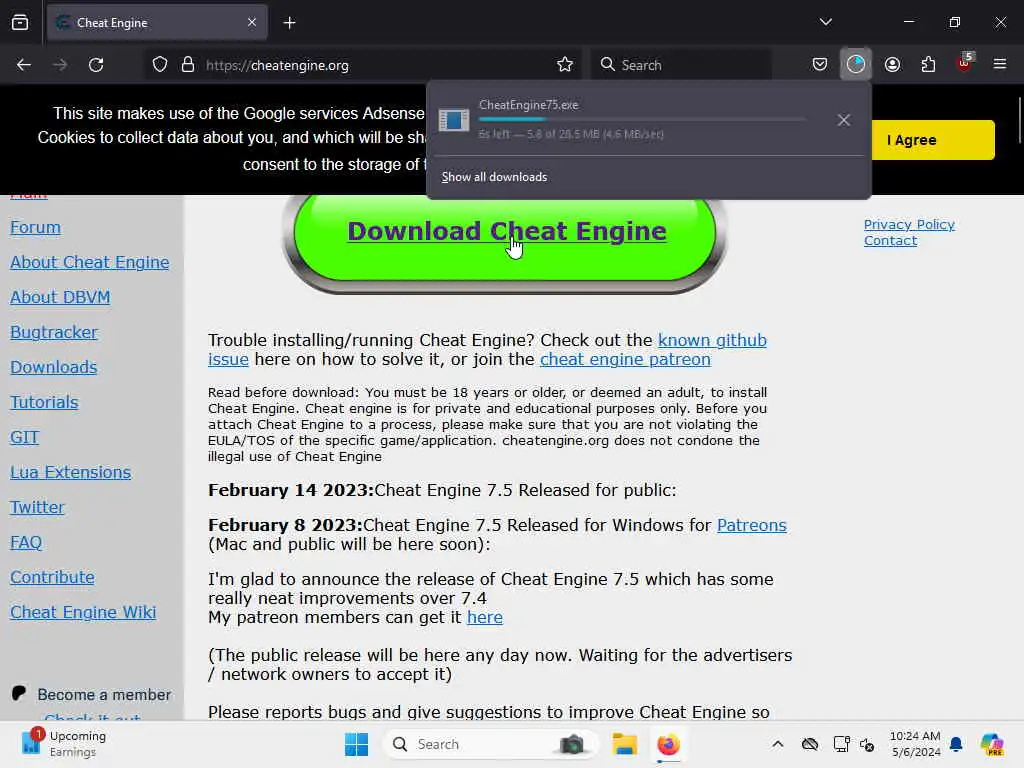1024x768 pixels.
Task: Click the page vertical scrollbar thumb
Action: pyautogui.click(x=1019, y=120)
